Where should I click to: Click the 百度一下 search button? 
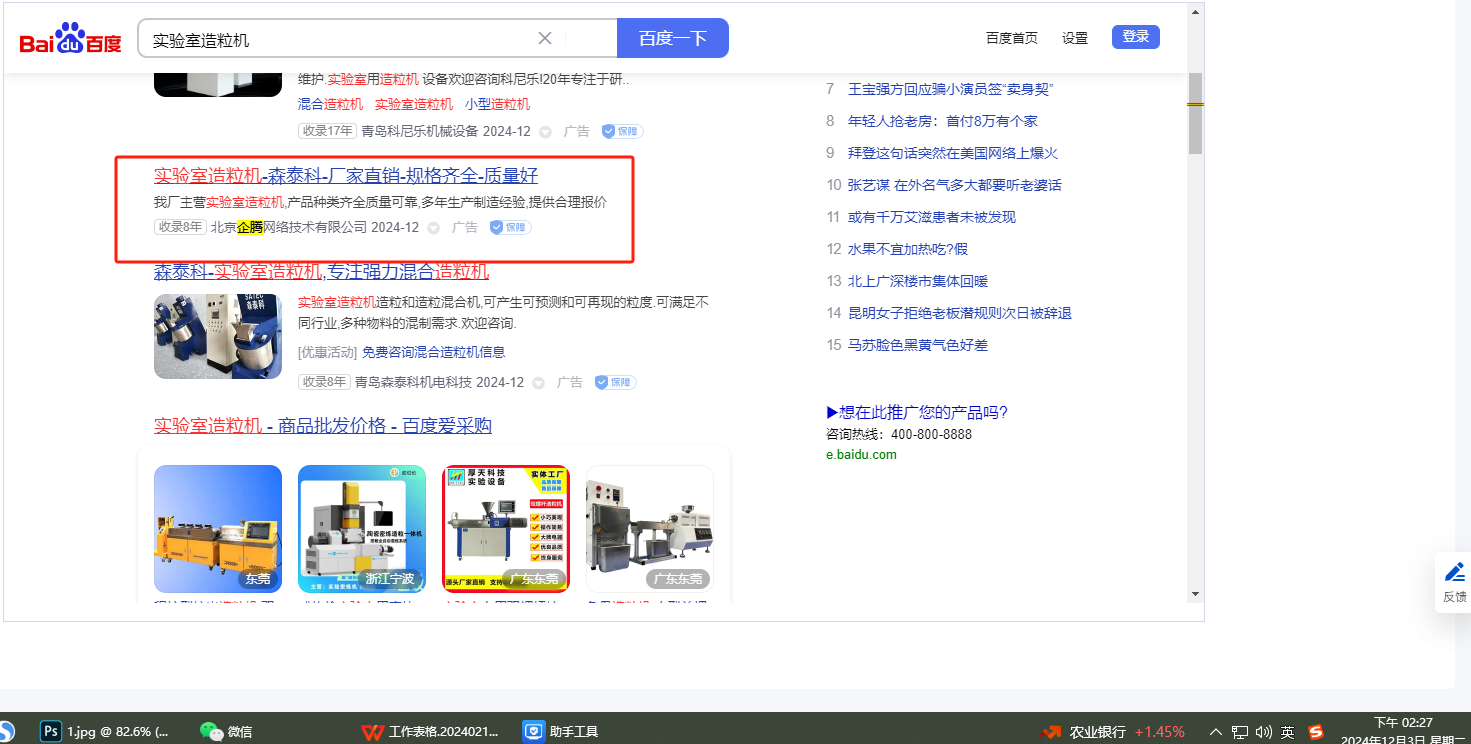tap(673, 38)
